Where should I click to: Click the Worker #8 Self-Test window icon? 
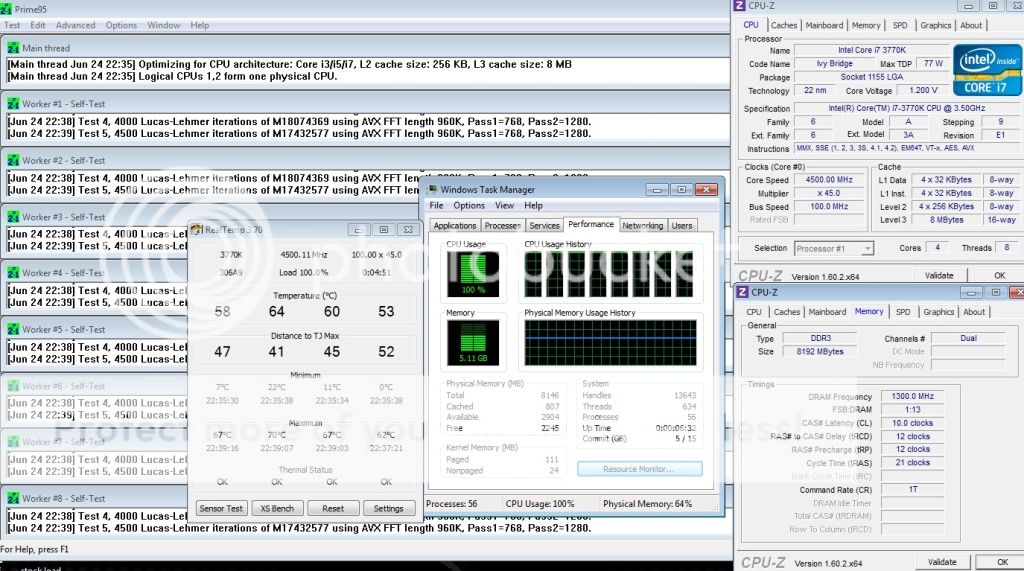tap(12, 498)
